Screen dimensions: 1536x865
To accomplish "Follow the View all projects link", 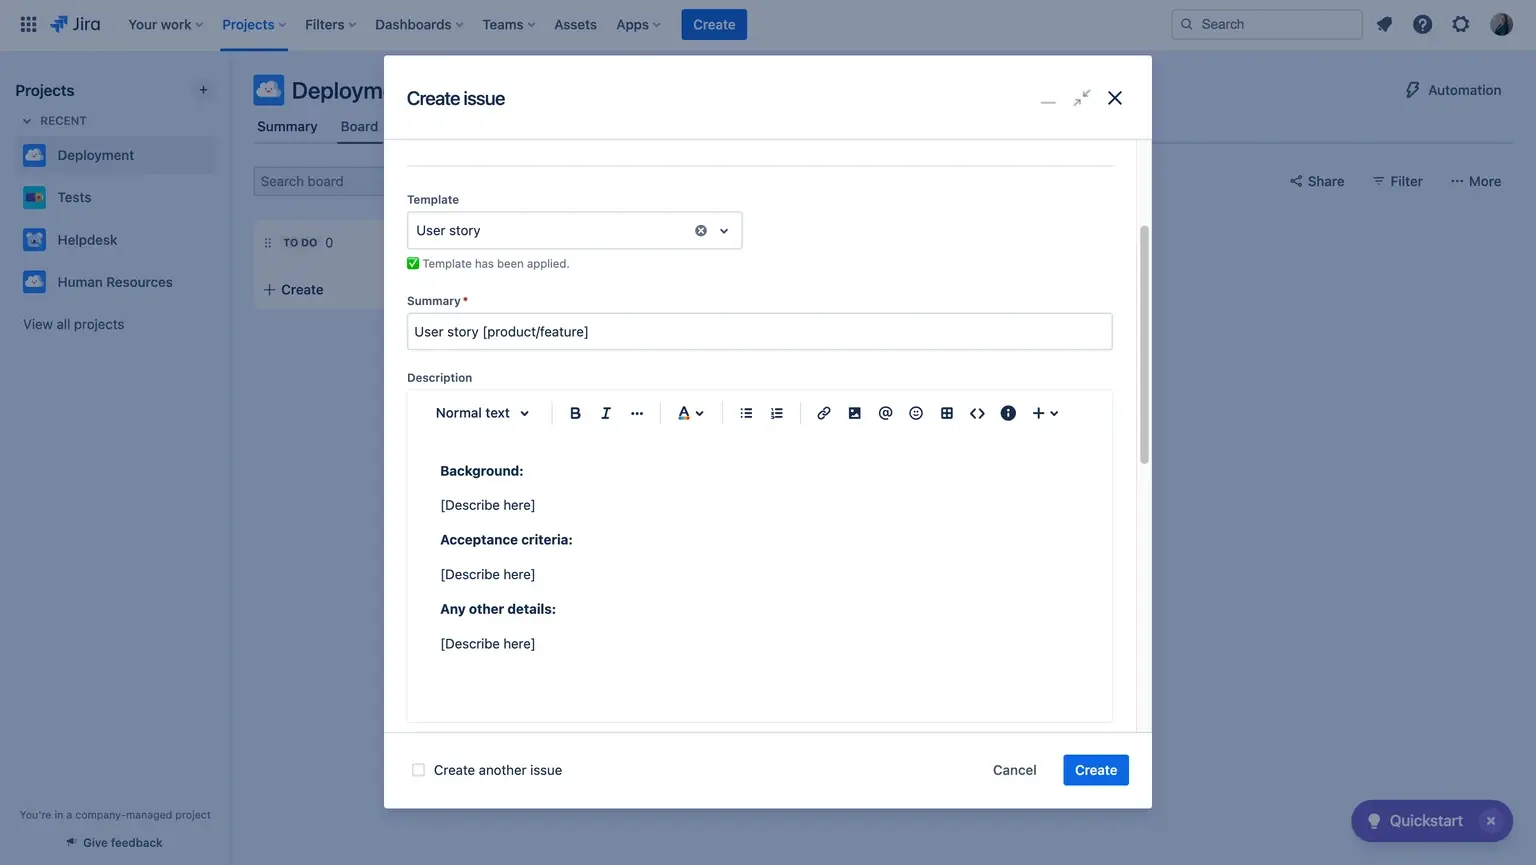I will point(72,323).
